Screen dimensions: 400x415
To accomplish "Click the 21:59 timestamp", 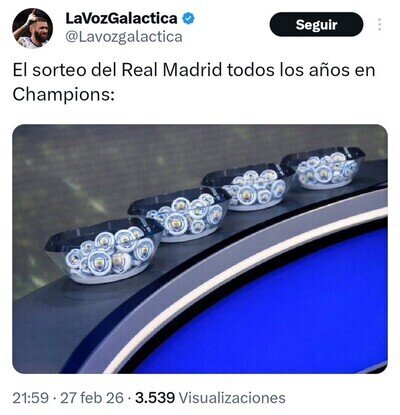I will [x=31, y=398].
